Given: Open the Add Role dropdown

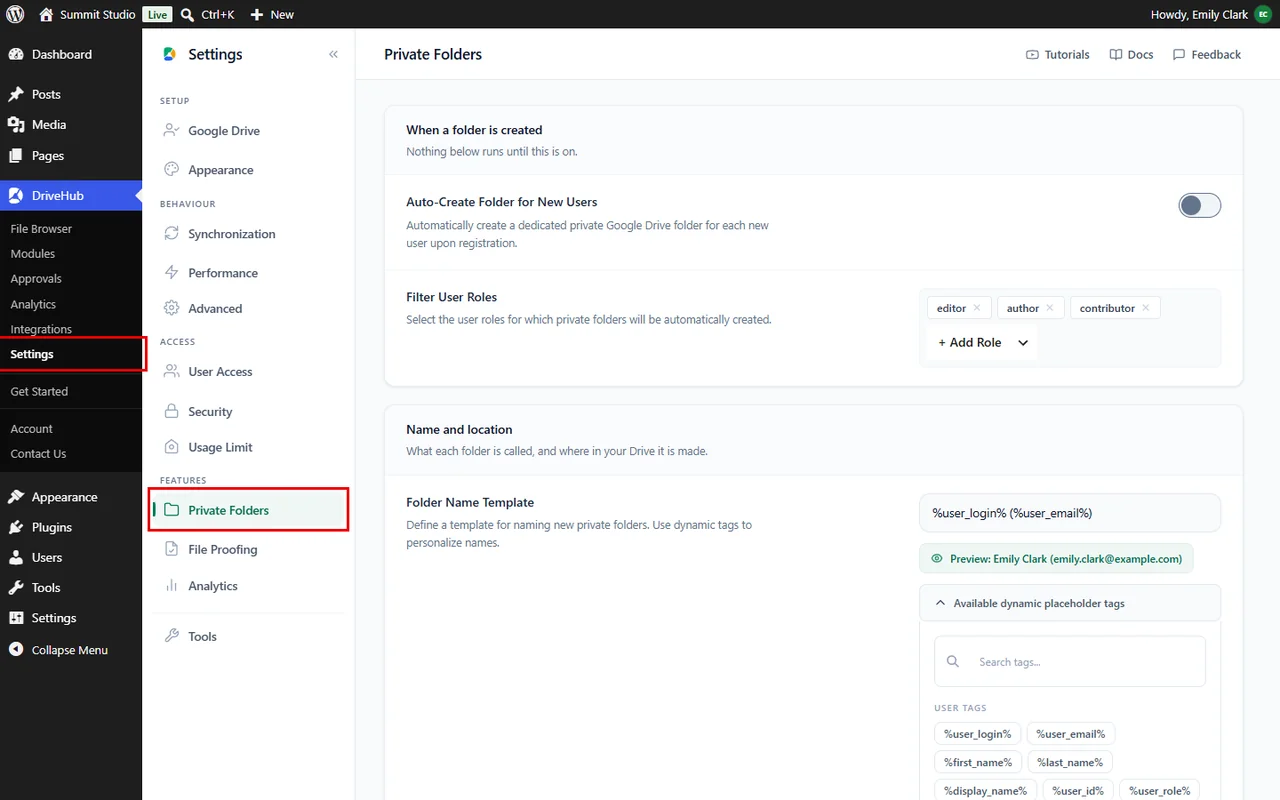Looking at the screenshot, I should [982, 342].
